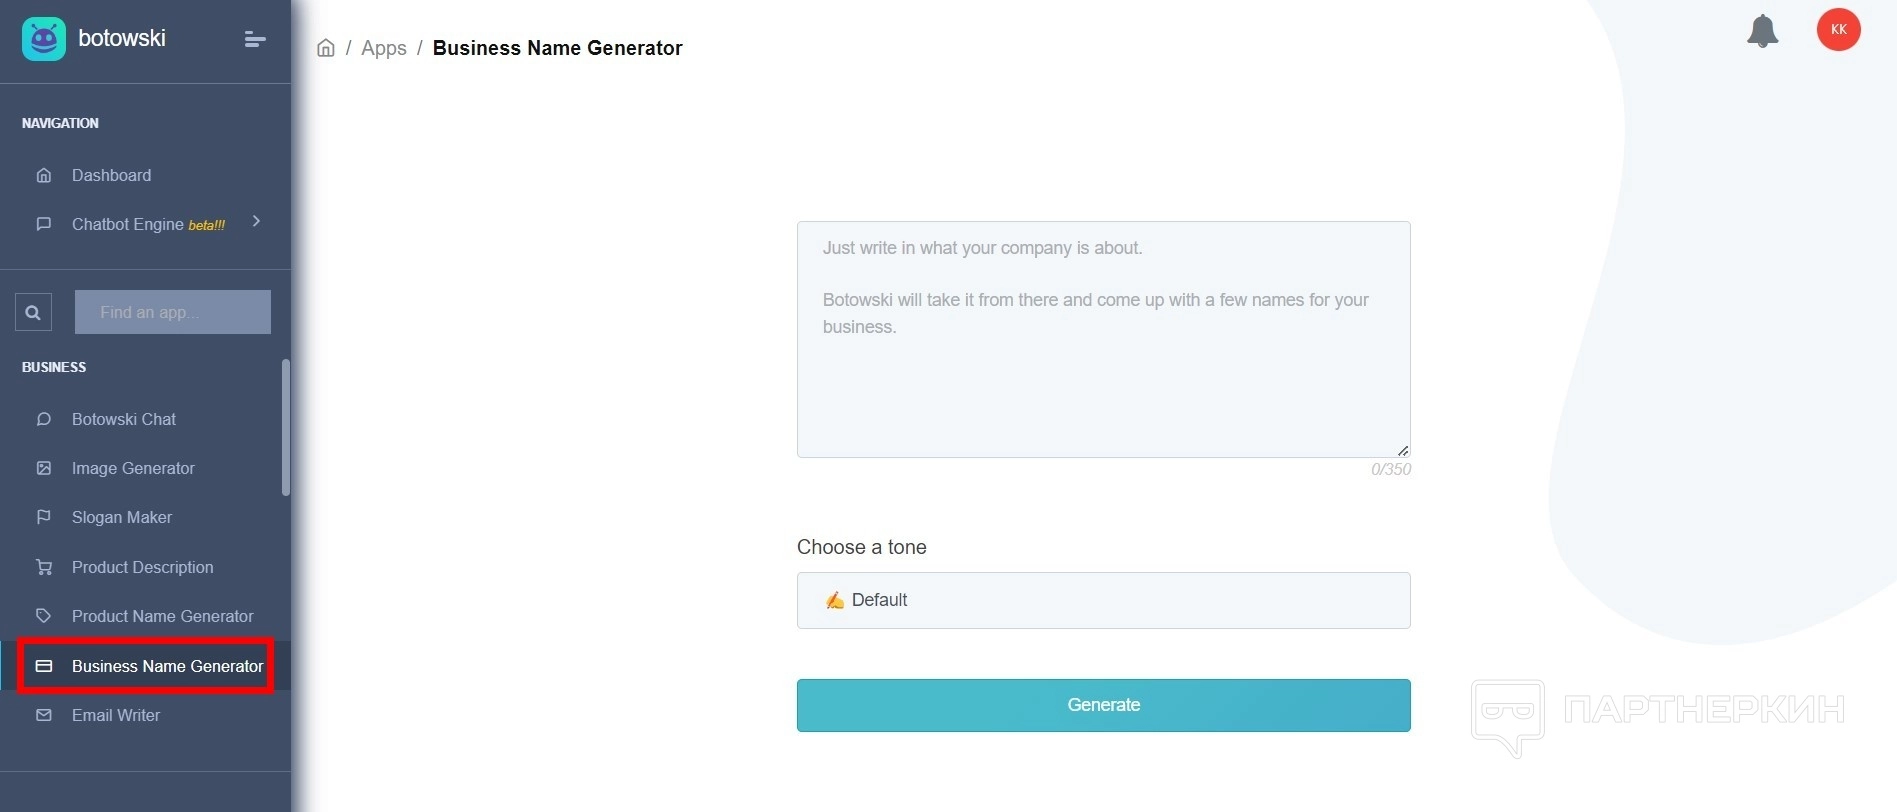Click the Image Generator picture icon
The height and width of the screenshot is (812, 1897).
tap(44, 468)
